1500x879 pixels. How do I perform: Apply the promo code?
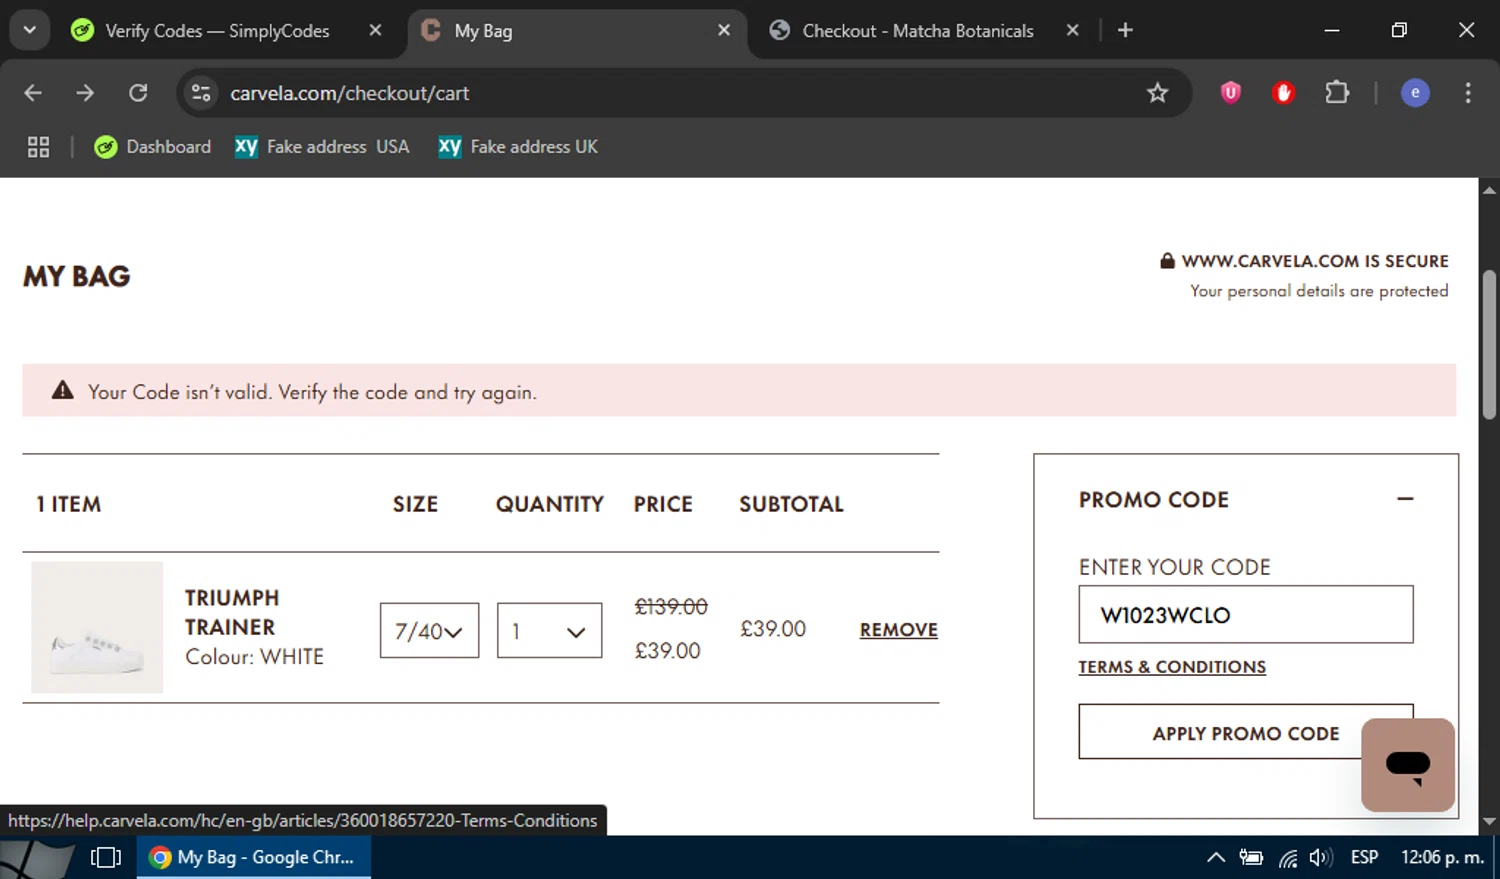[1246, 733]
